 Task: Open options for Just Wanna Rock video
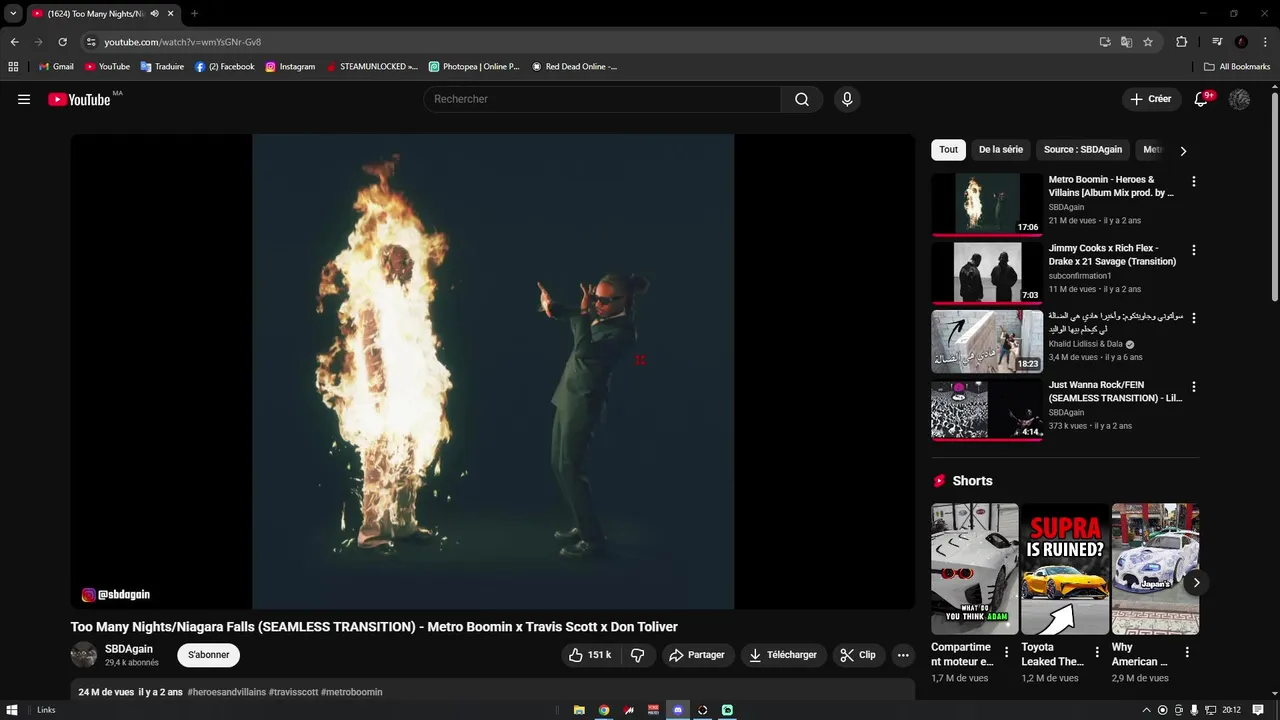(1193, 387)
